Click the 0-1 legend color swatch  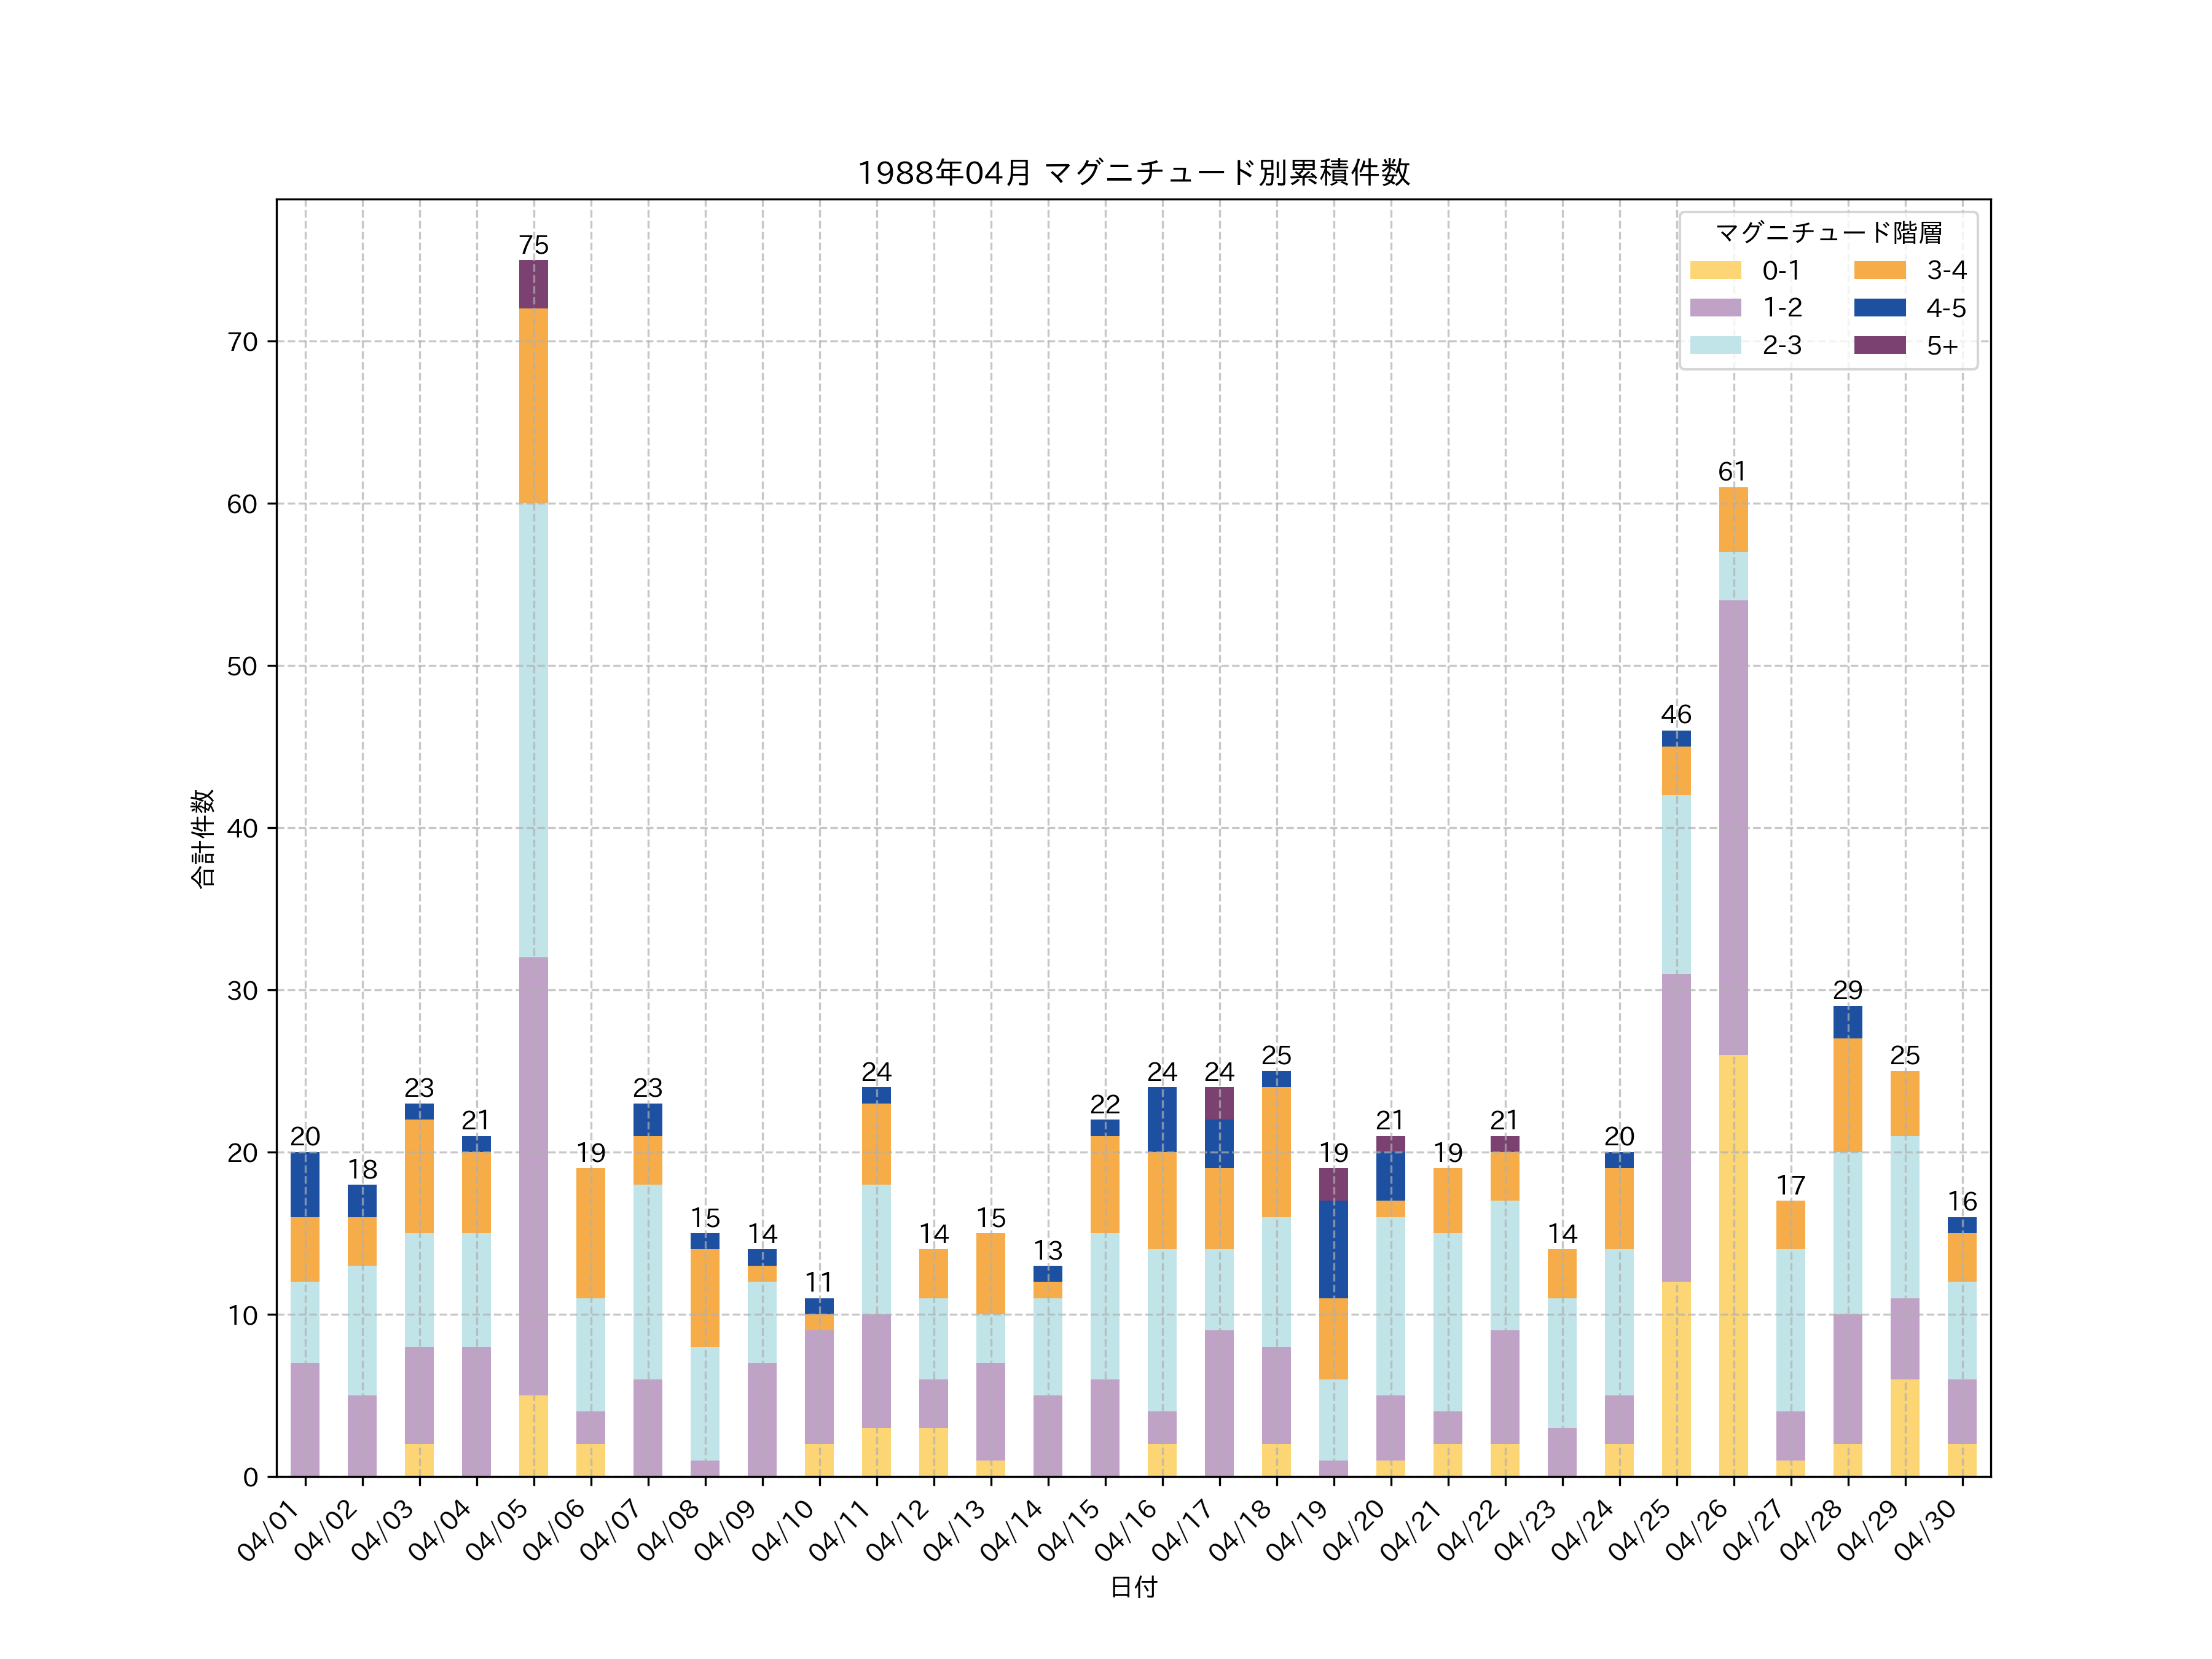click(x=1715, y=270)
